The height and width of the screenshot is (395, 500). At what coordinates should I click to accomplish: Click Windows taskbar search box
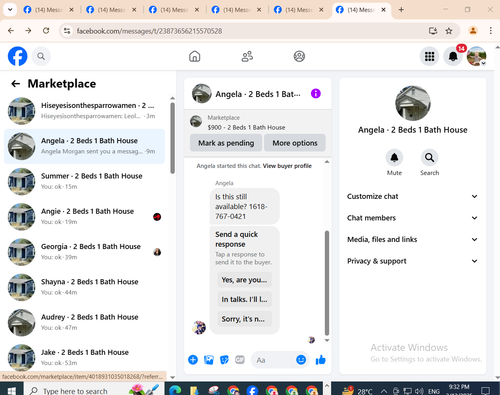coord(94,390)
